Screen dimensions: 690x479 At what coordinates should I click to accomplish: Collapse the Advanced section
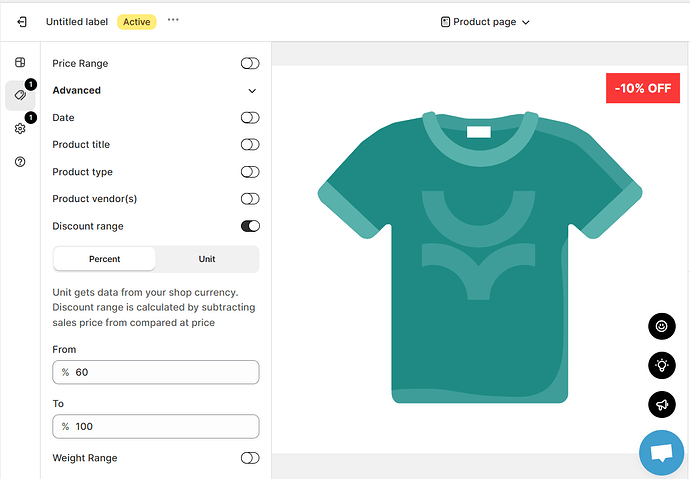252,91
